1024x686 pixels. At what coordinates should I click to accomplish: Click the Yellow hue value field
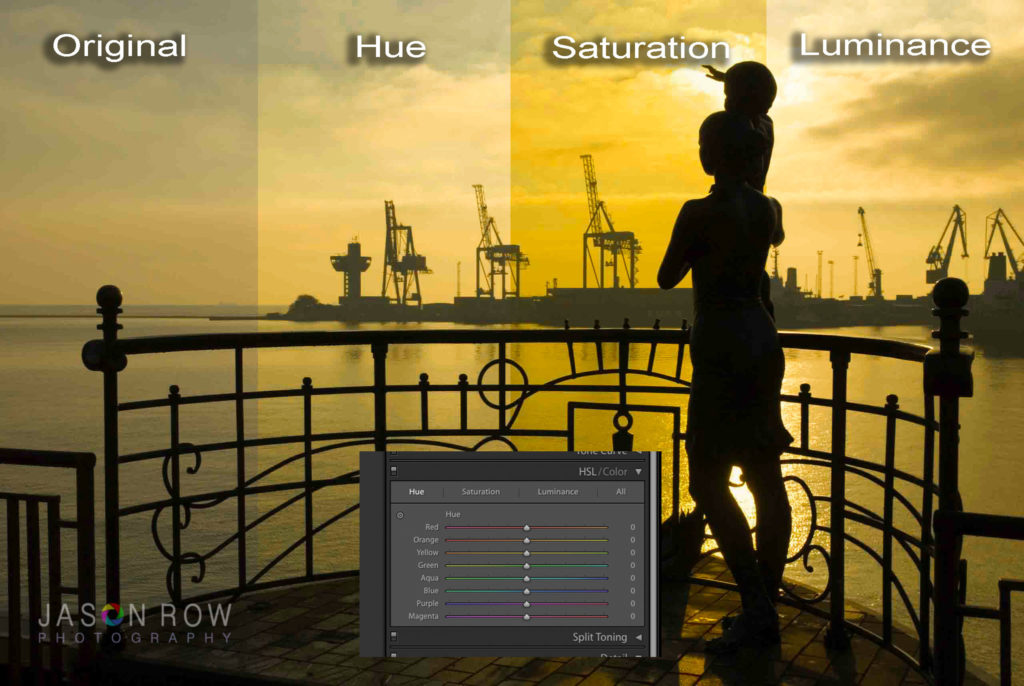632,553
